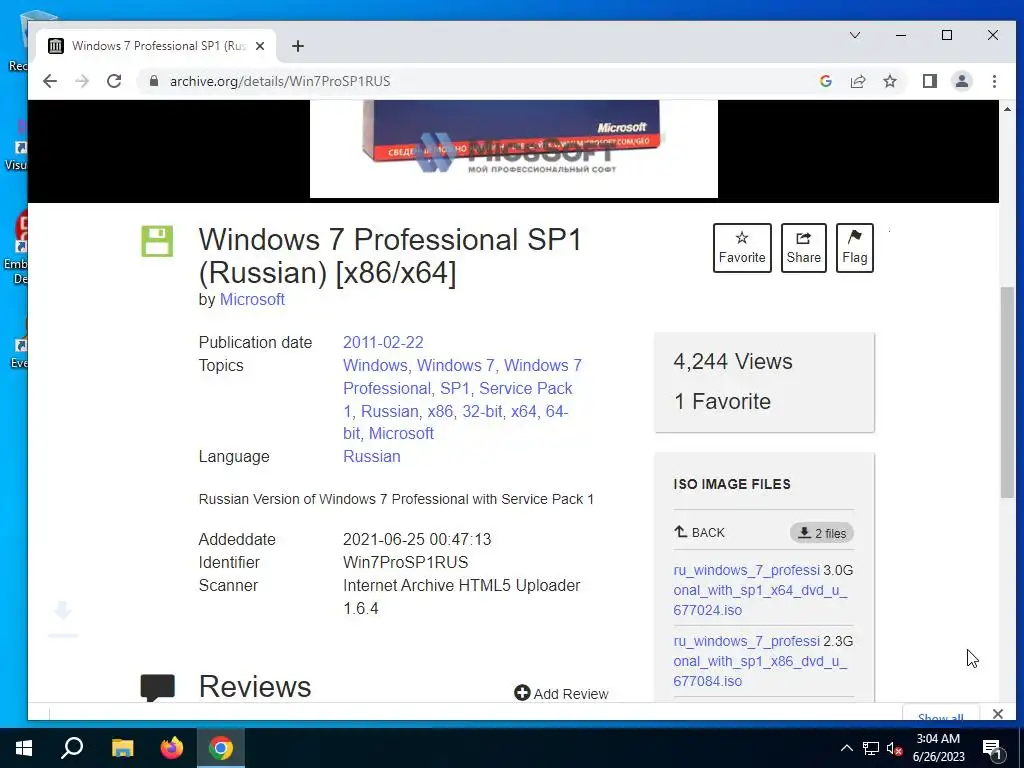Open the Google icon in the address bar
This screenshot has width=1024, height=768.
pyautogui.click(x=825, y=81)
